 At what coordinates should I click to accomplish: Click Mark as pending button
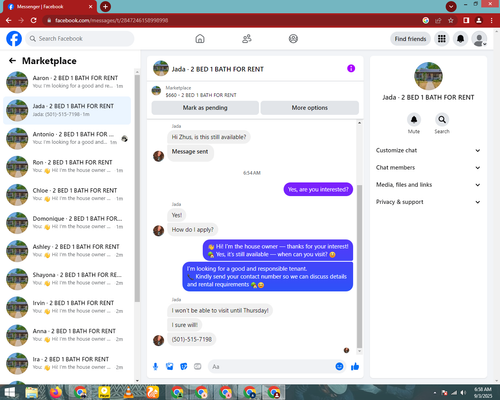pos(205,108)
